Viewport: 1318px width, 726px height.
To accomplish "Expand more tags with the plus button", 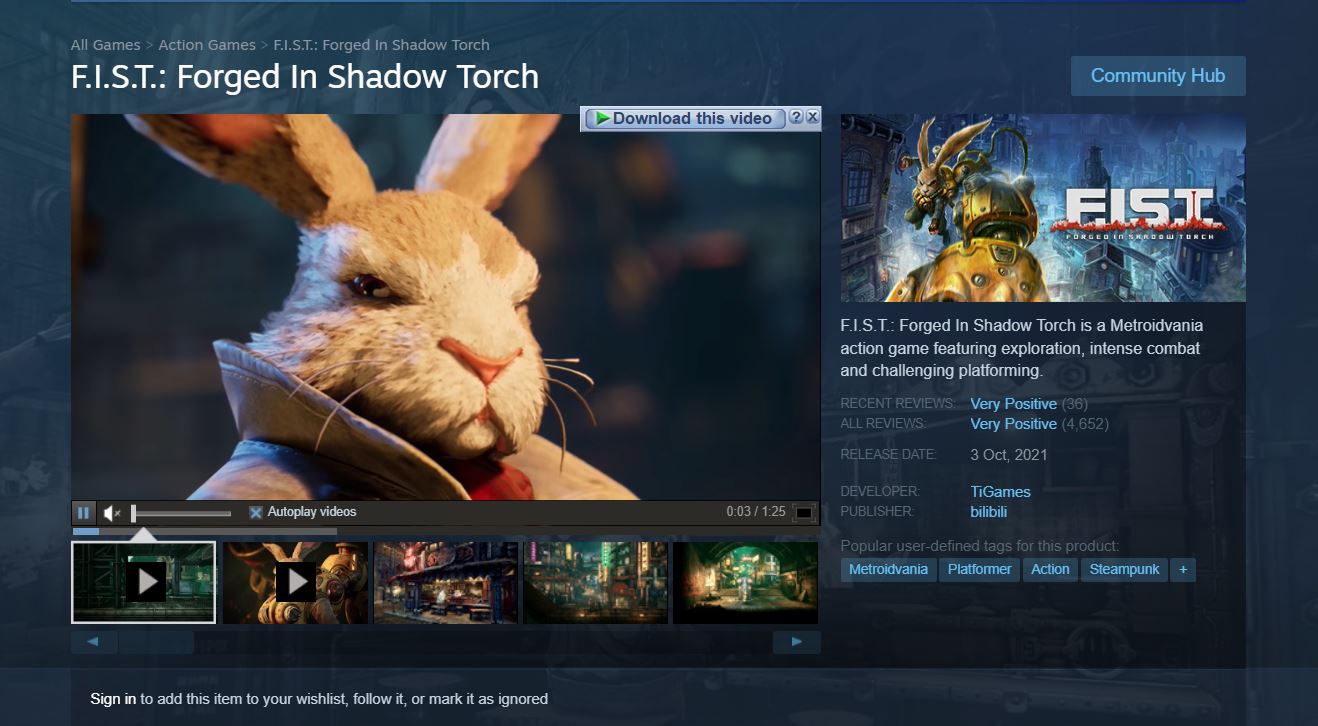I will click(x=1183, y=569).
